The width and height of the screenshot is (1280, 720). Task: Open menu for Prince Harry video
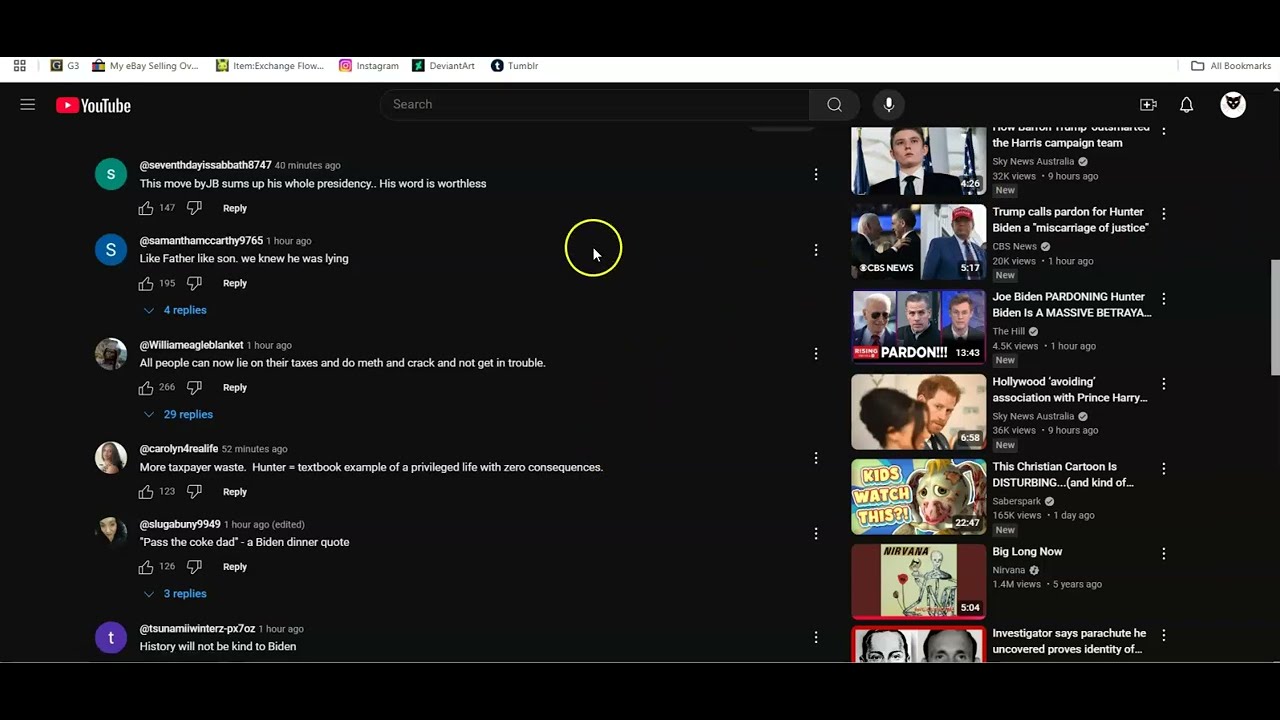coord(1164,384)
